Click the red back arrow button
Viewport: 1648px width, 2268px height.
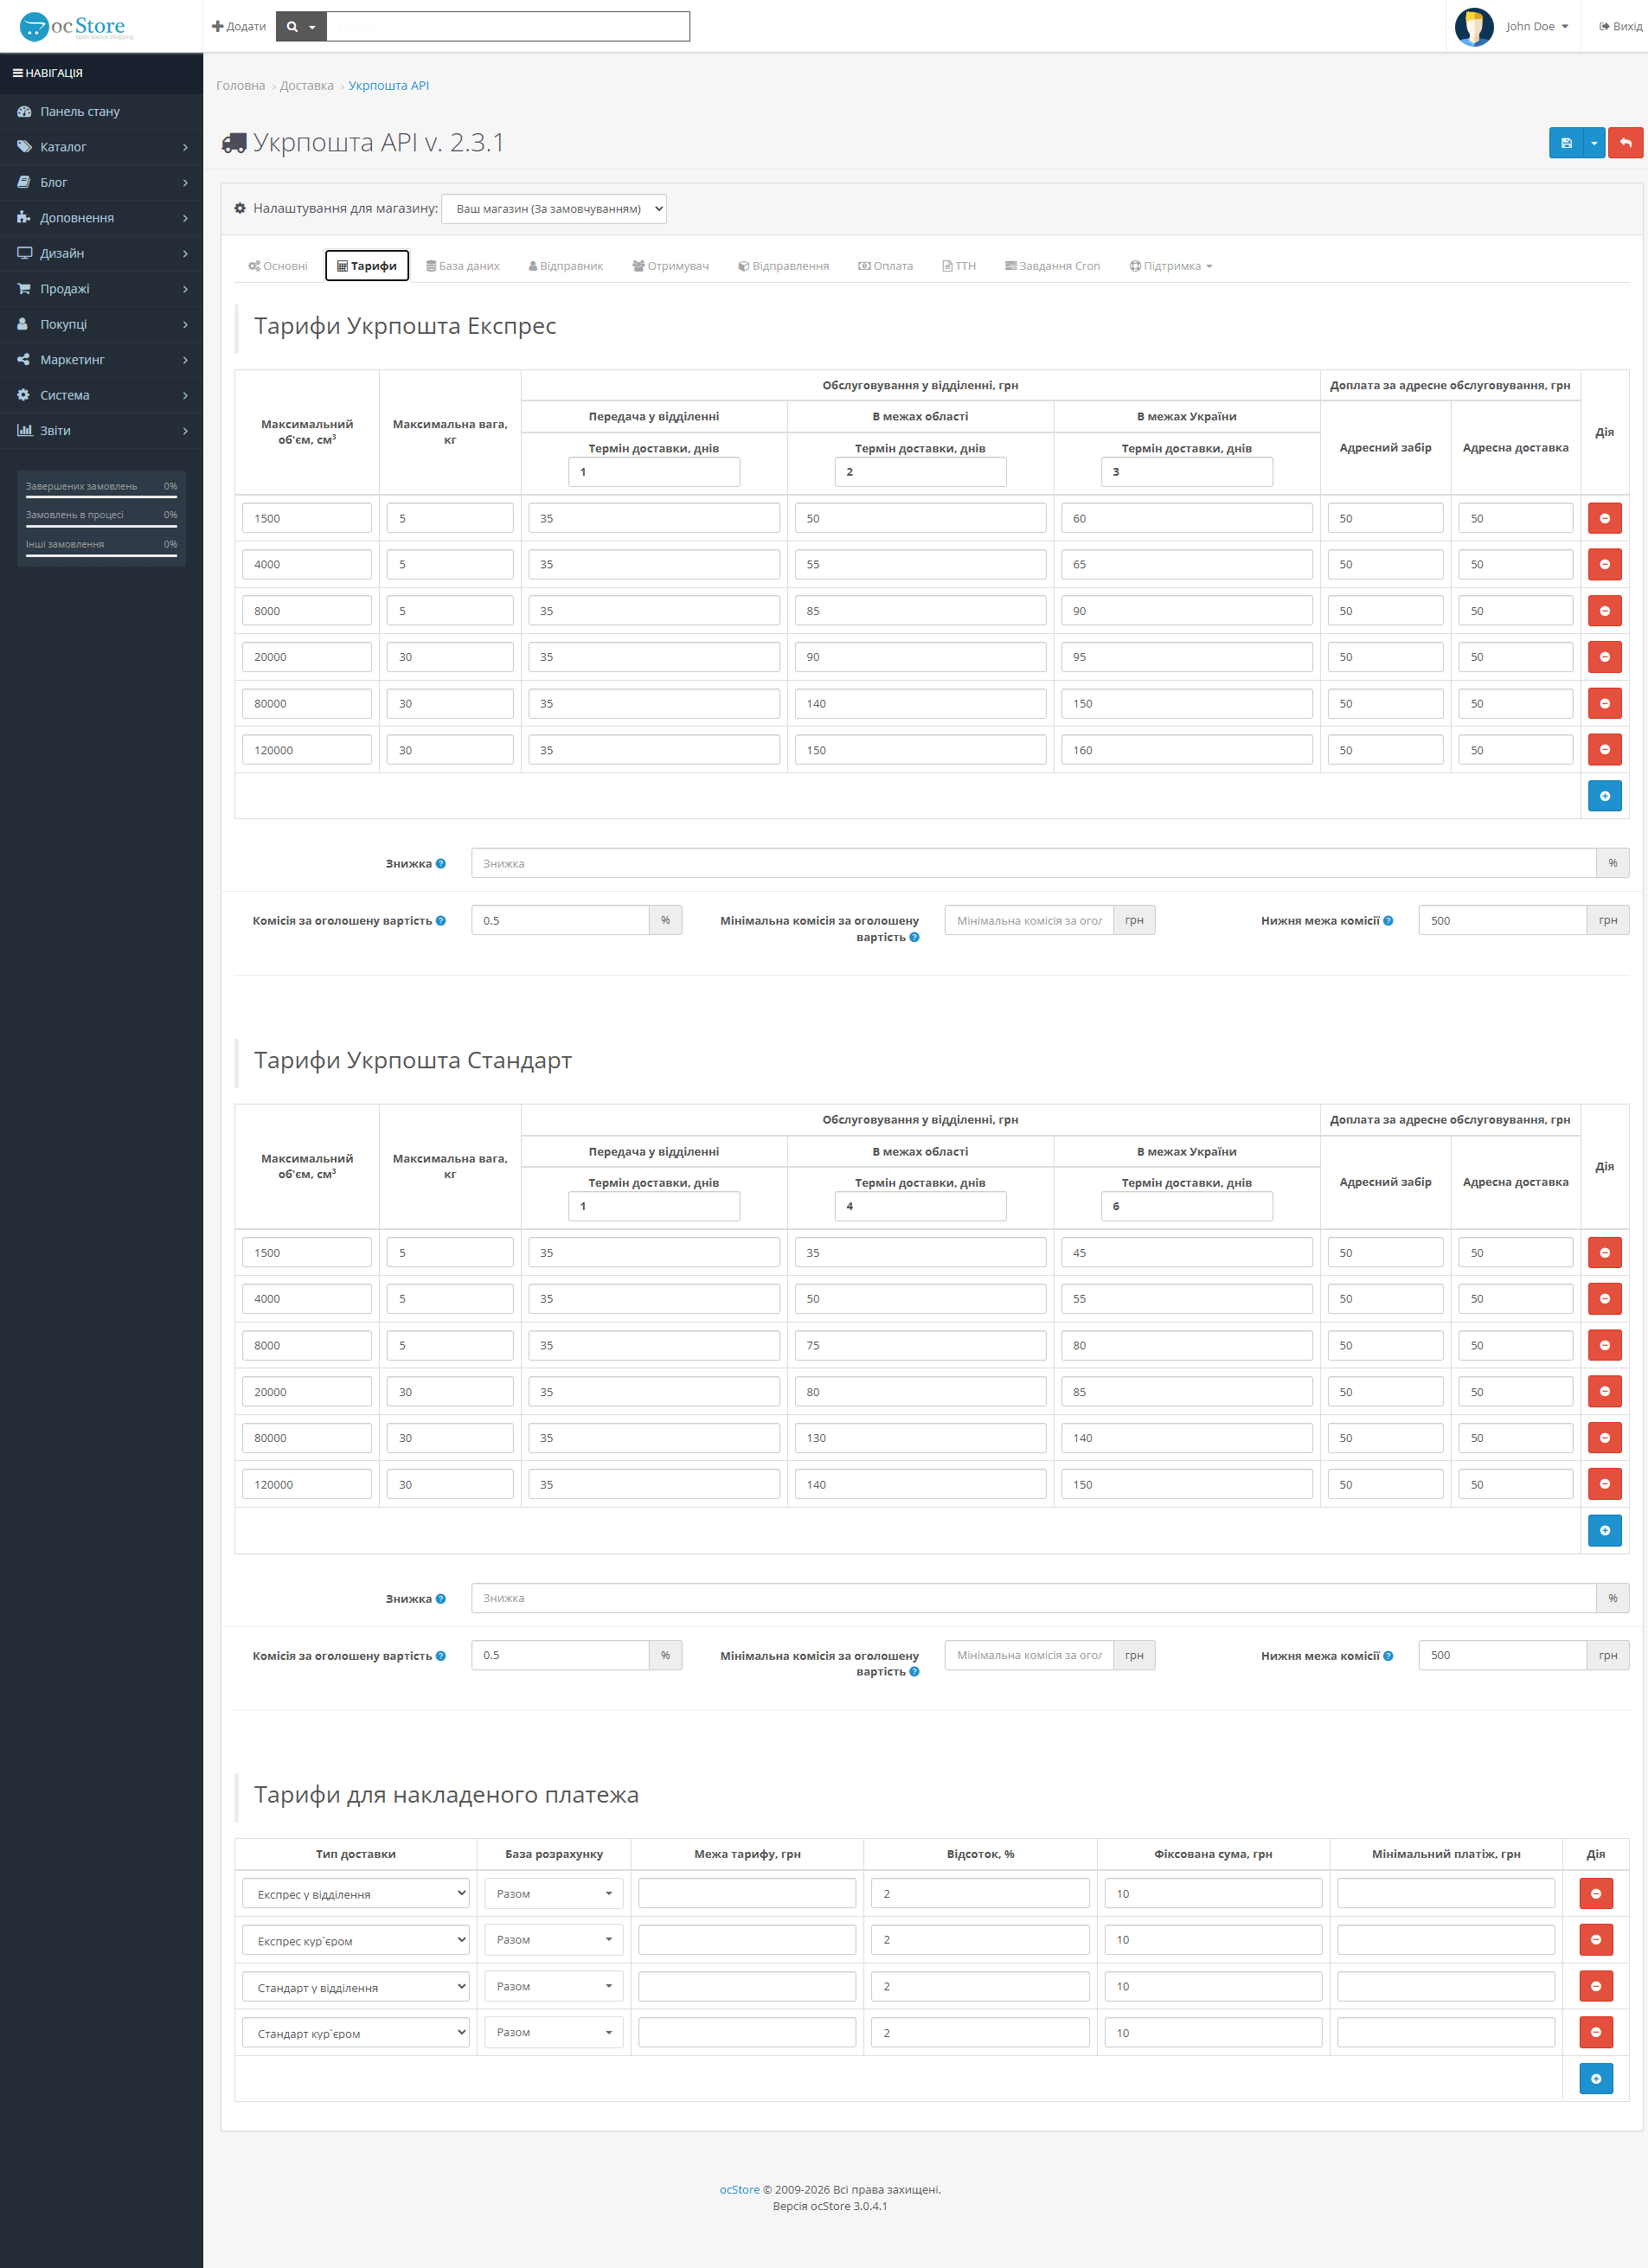tap(1626, 143)
